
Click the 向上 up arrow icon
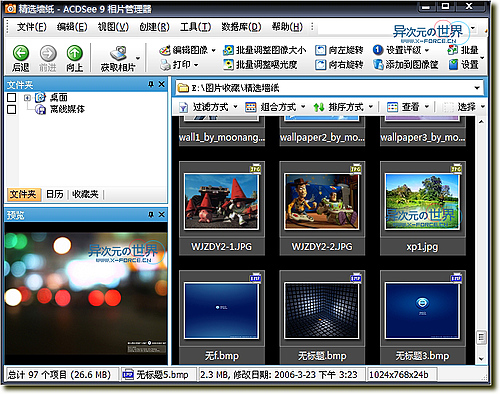(74, 53)
